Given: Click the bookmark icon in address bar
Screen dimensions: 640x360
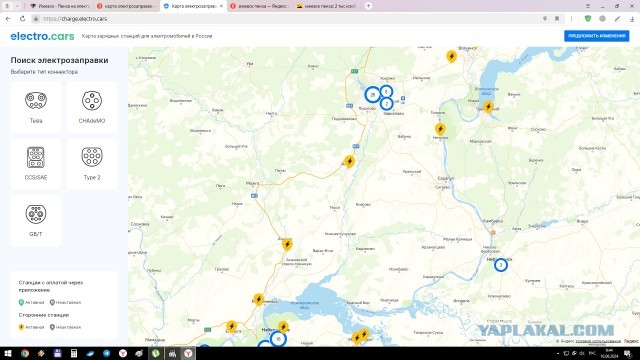Looking at the screenshot, I should coord(557,19).
